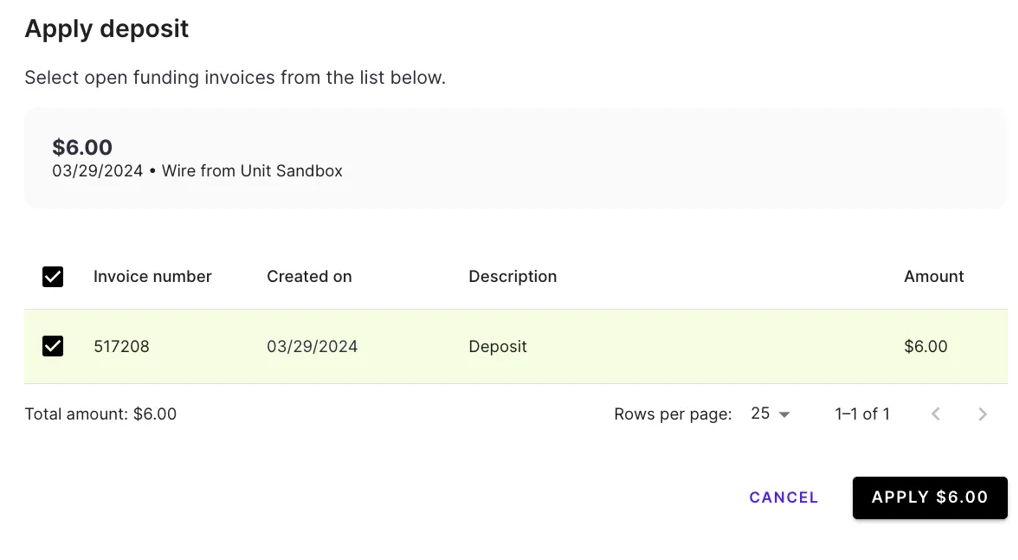This screenshot has height=560, width=1018.
Task: Open the rows per page dropdown
Action: (x=770, y=414)
